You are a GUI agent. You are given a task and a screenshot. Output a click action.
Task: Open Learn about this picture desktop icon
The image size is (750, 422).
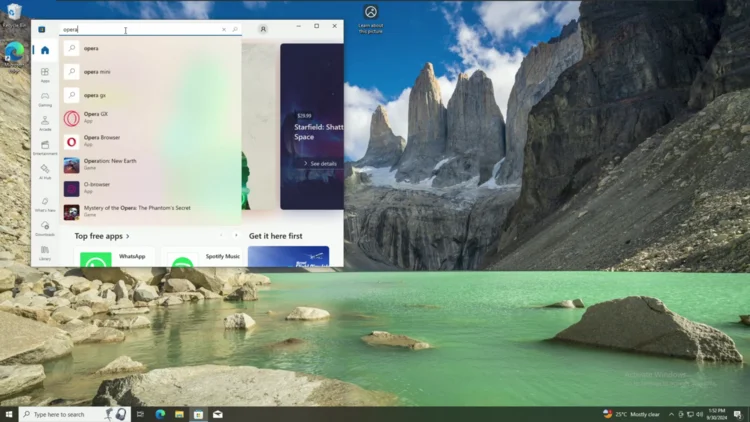371,19
